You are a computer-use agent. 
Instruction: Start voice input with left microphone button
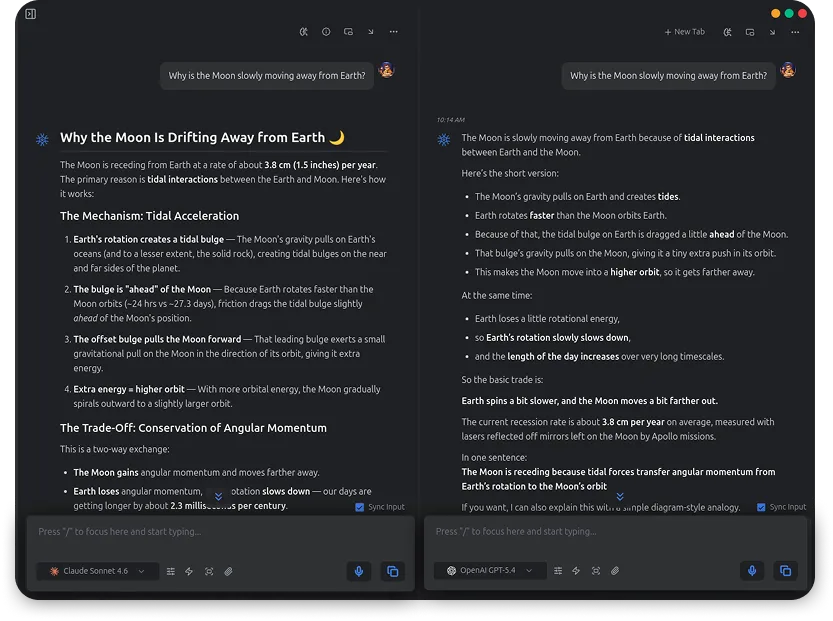[359, 571]
